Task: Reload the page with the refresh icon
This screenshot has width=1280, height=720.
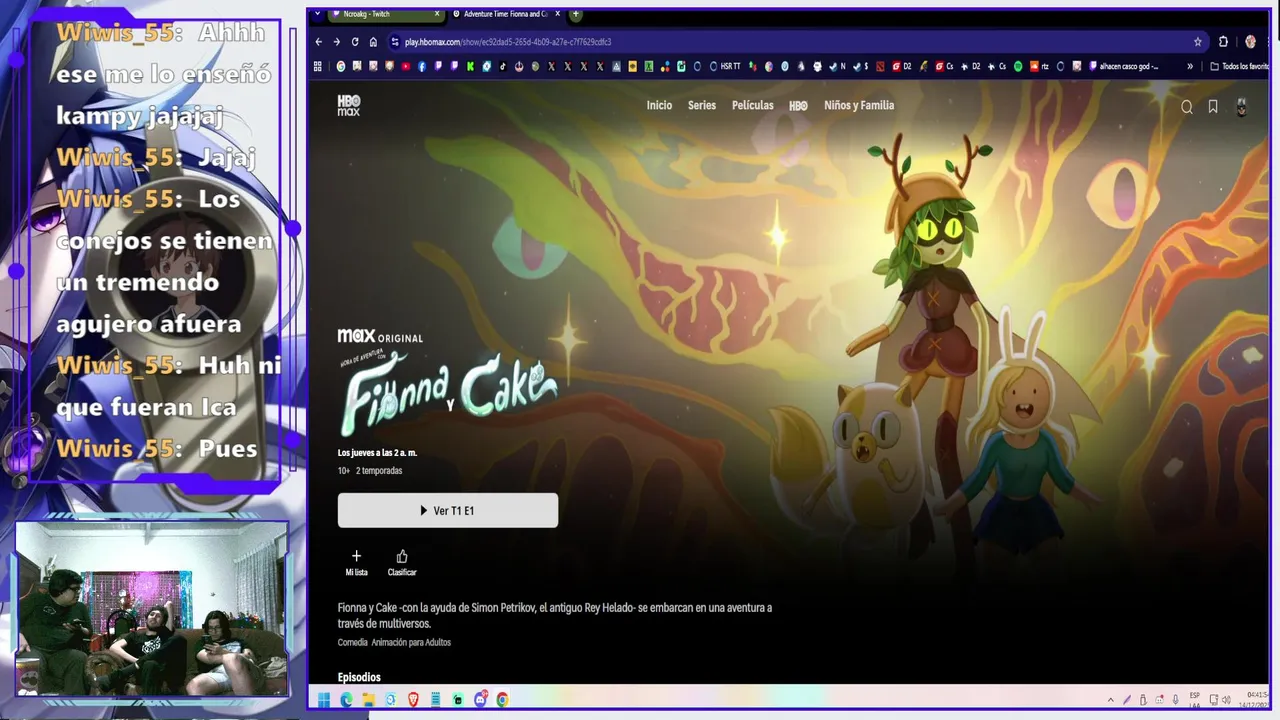Action: 355,42
